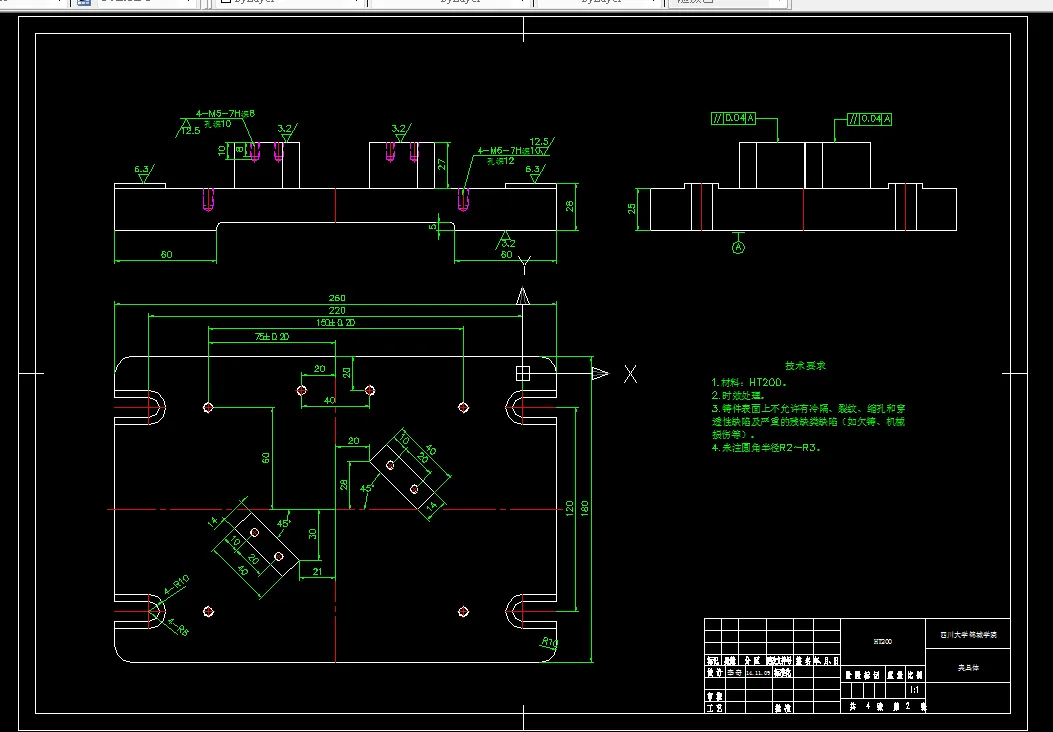Select the note about 未注圆角半径R2~R3
Viewport: 1053px width, 732px height.
pos(766,447)
